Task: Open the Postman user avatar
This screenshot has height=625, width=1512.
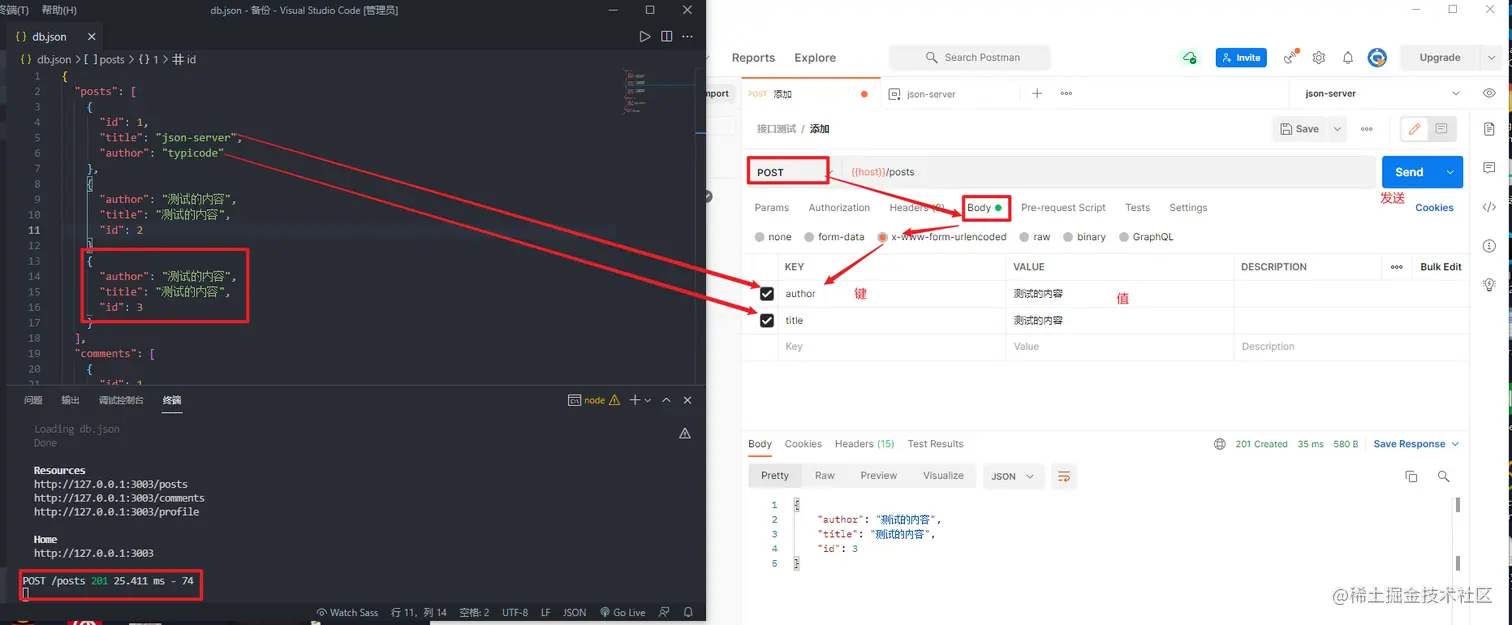Action: [x=1377, y=58]
